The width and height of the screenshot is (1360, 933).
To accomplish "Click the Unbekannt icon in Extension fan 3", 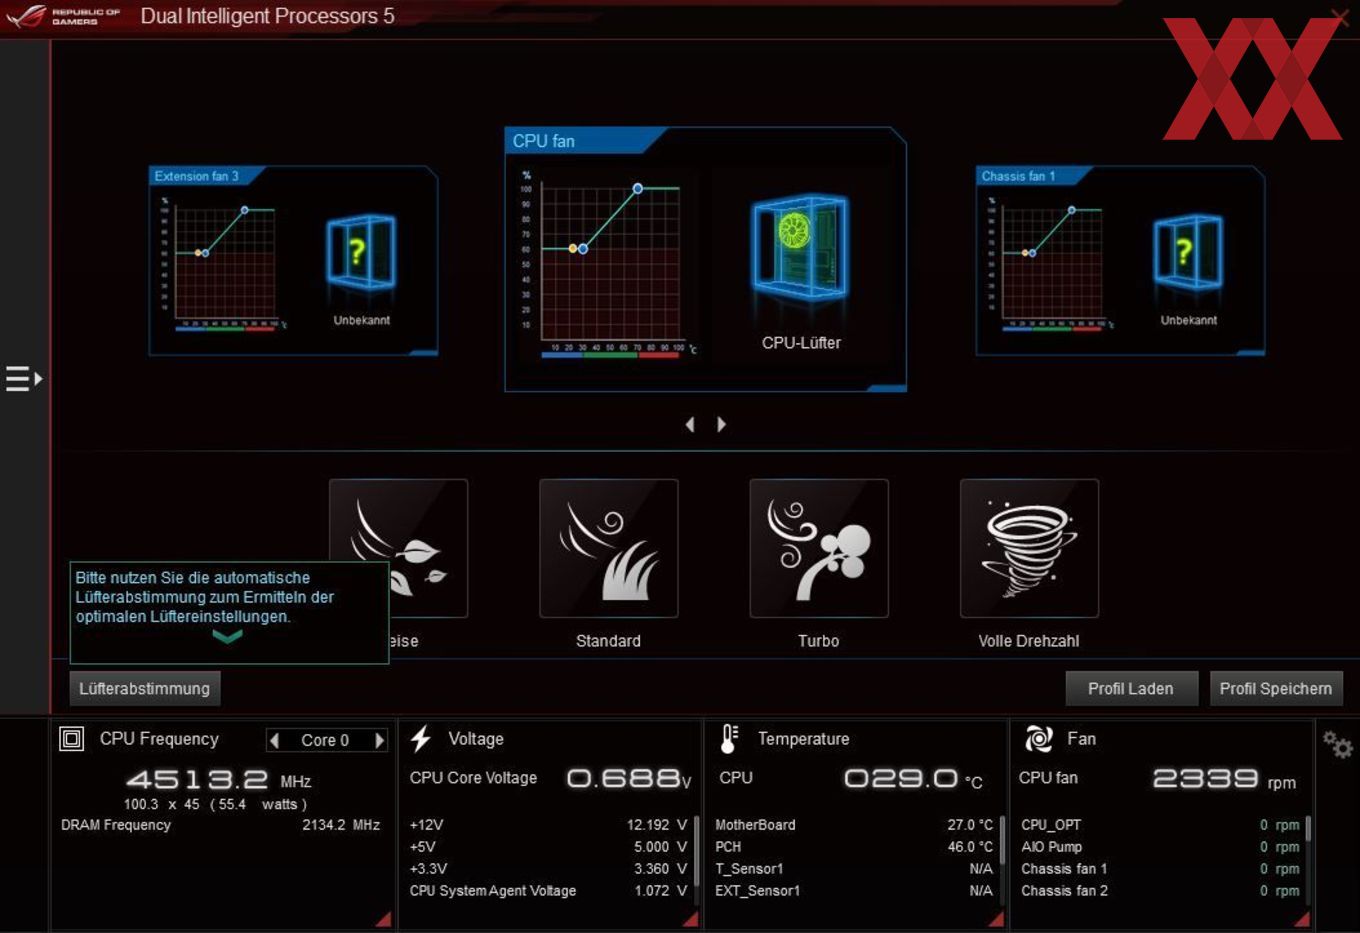I will click(x=361, y=253).
